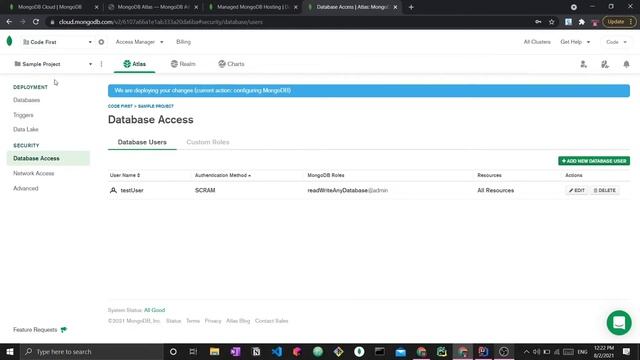Viewport: 640px width, 360px height.
Task: Reload the browser page
Action: (36, 22)
